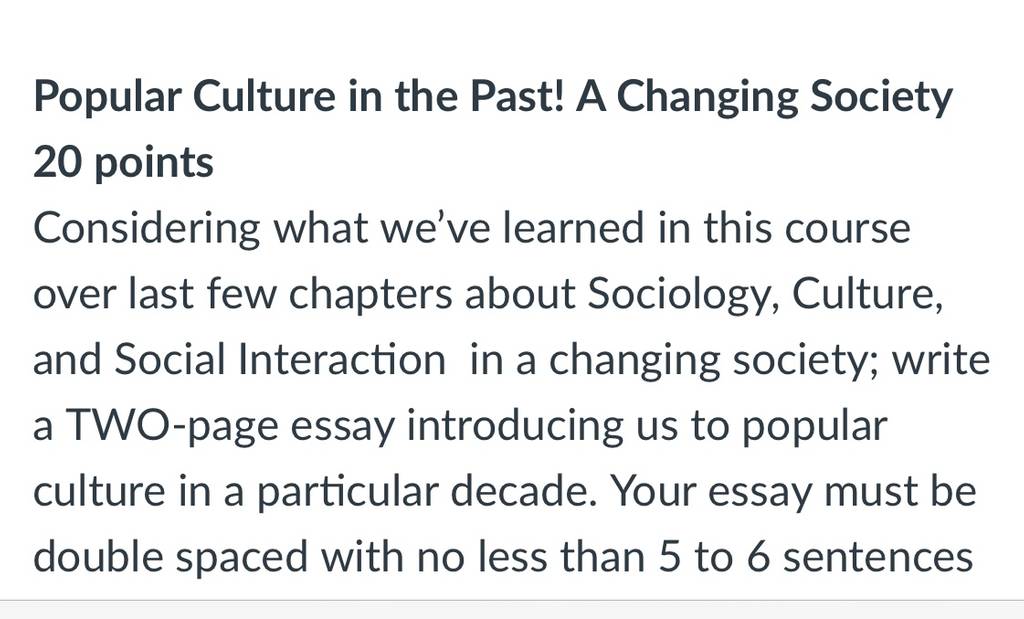Screen dimensions: 1024x619
Task: Click the word "Culture," ending the fourth line
Action: (x=868, y=294)
